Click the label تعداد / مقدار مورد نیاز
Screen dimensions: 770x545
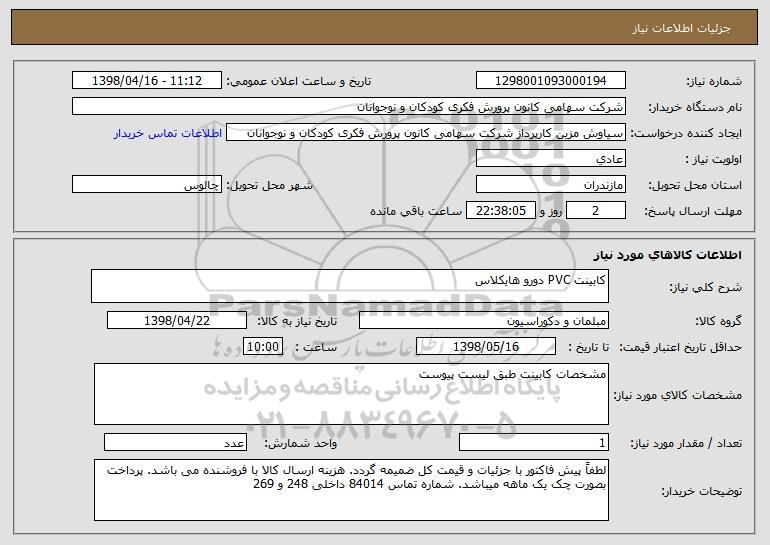686,443
